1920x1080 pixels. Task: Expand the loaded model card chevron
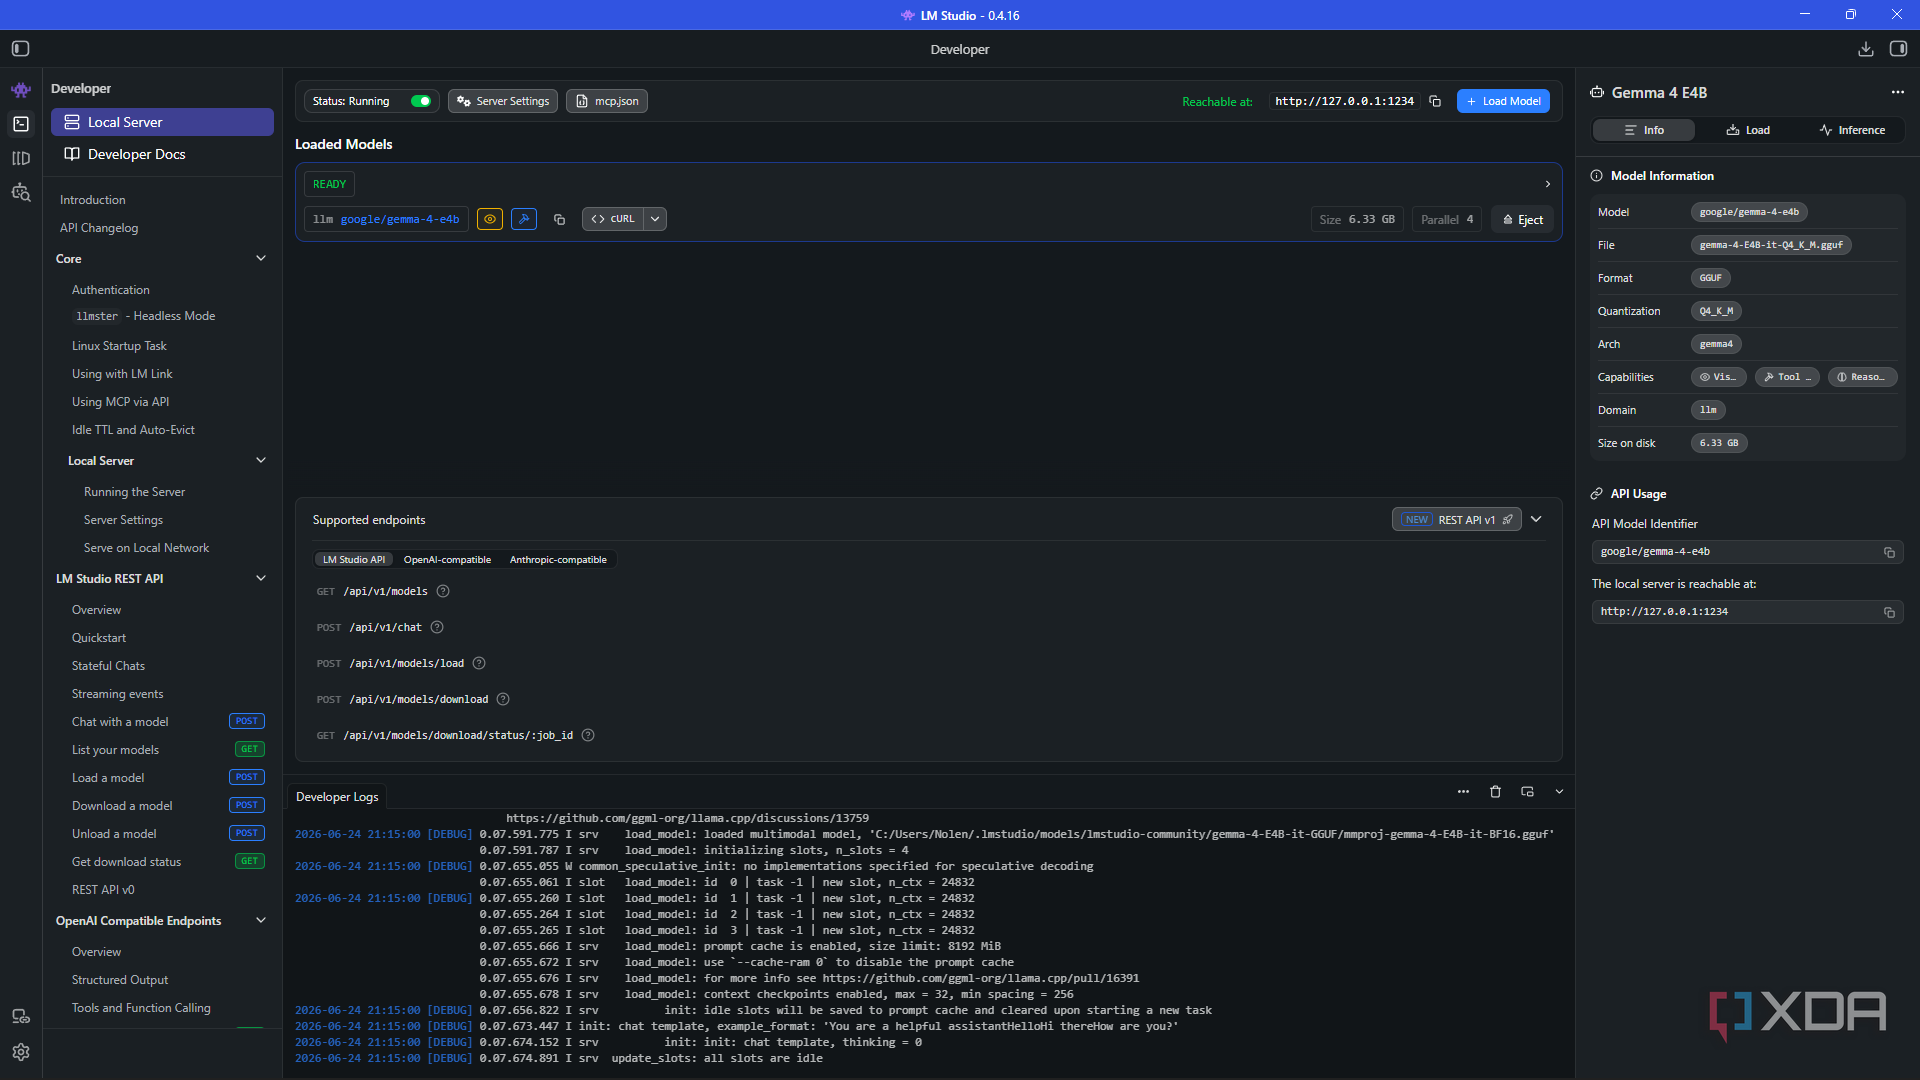1548,184
